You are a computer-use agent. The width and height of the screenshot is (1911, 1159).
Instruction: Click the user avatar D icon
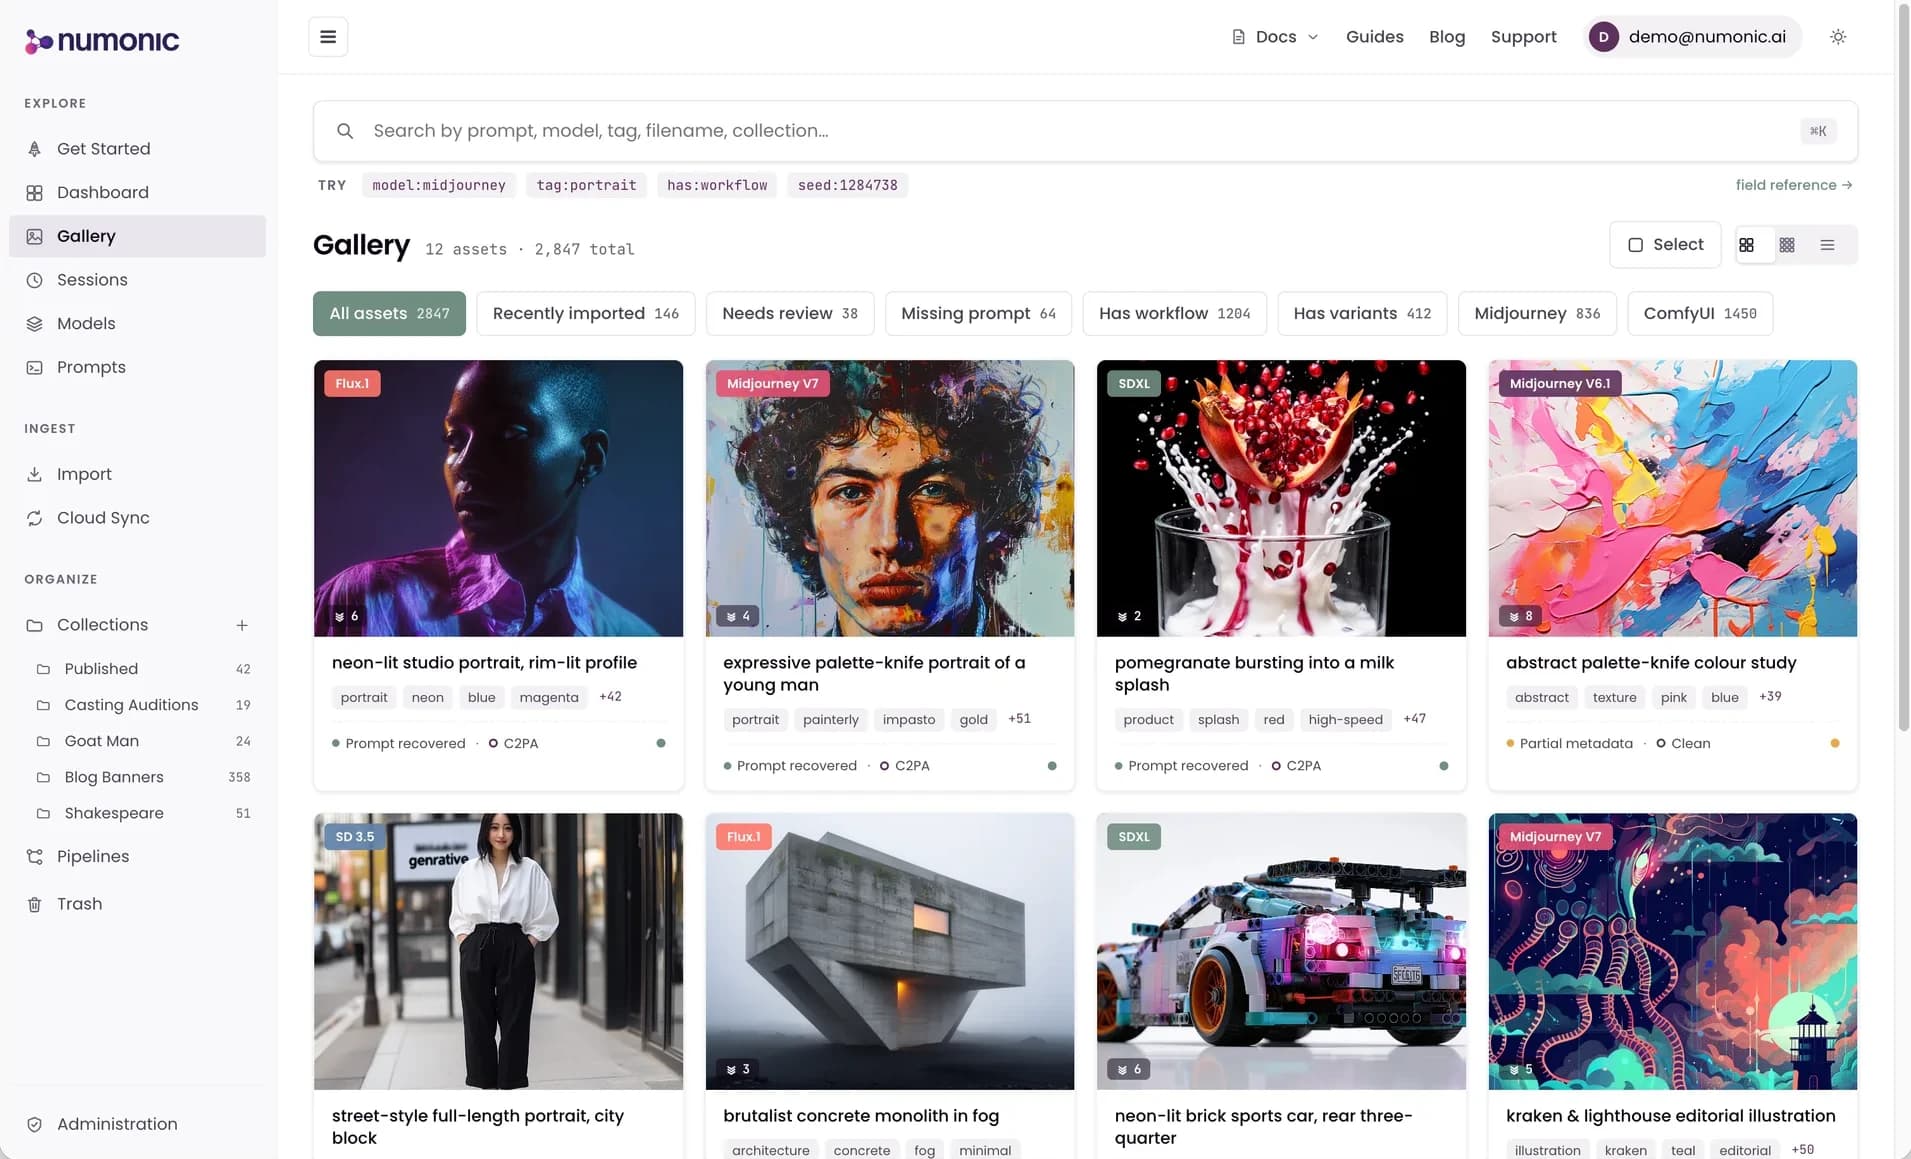pos(1604,37)
